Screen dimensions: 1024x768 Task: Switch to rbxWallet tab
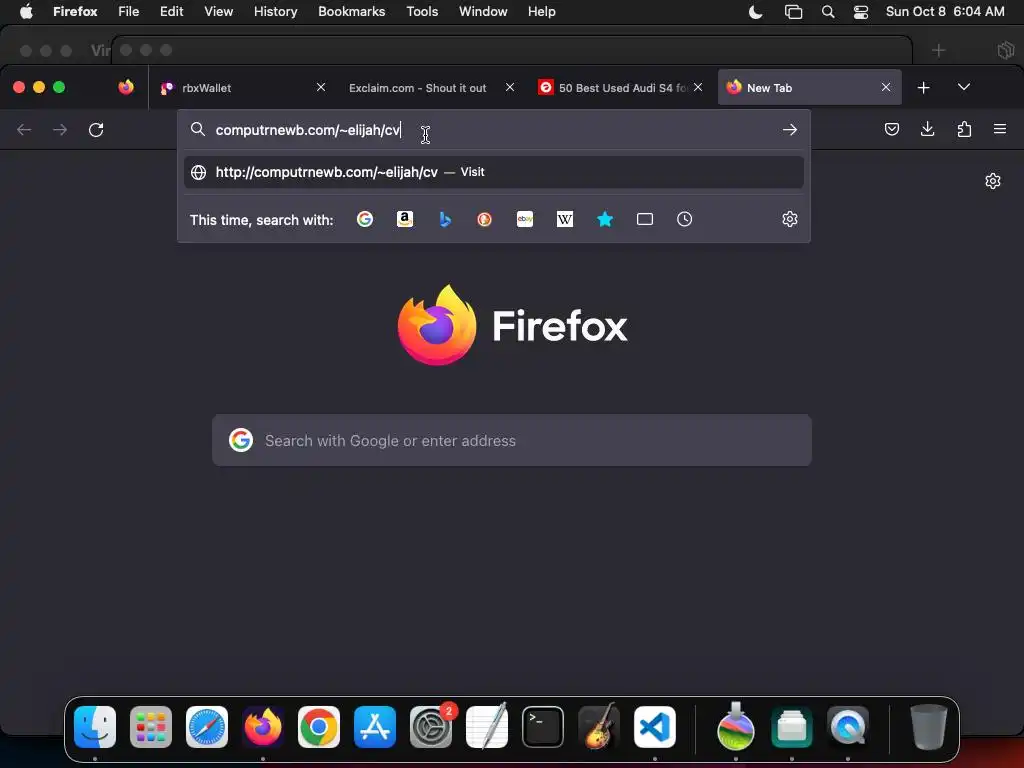coord(241,88)
